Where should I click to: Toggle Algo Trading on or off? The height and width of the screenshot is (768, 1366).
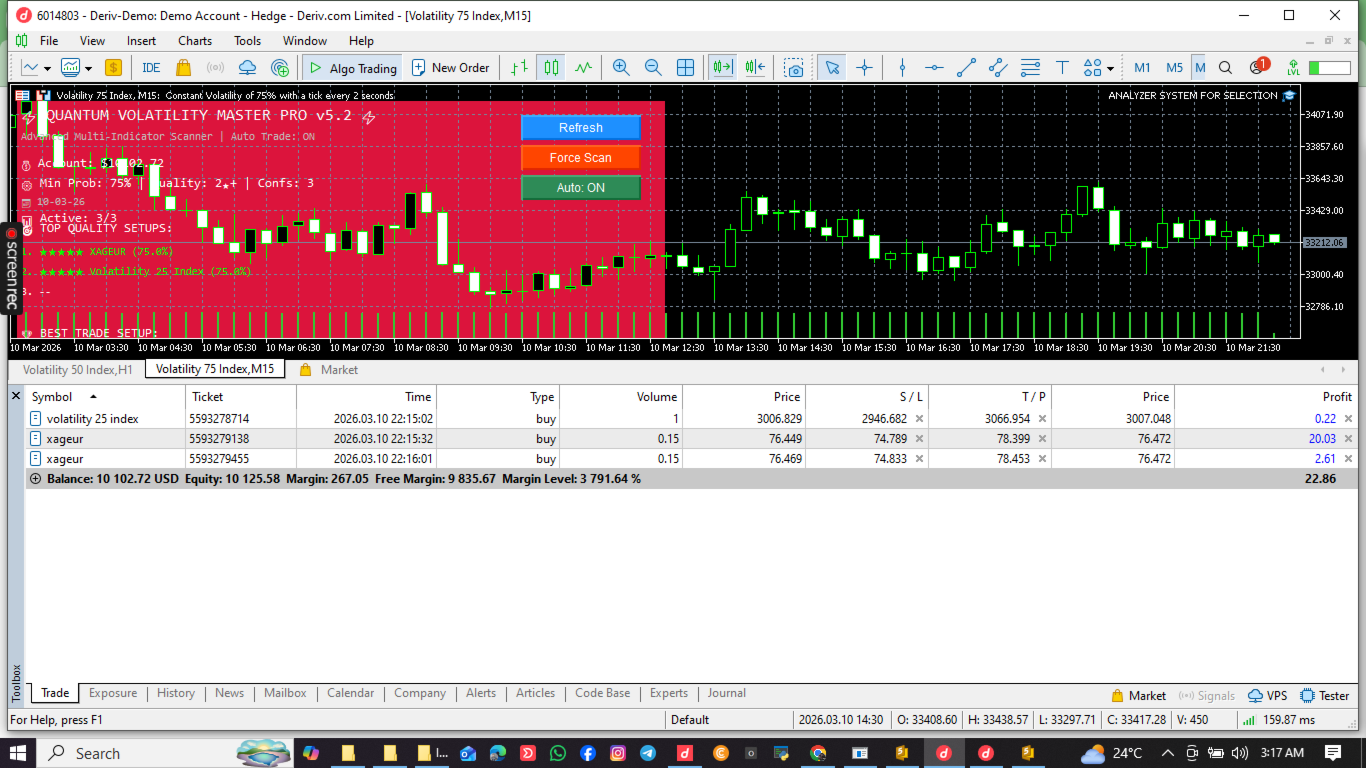352,68
